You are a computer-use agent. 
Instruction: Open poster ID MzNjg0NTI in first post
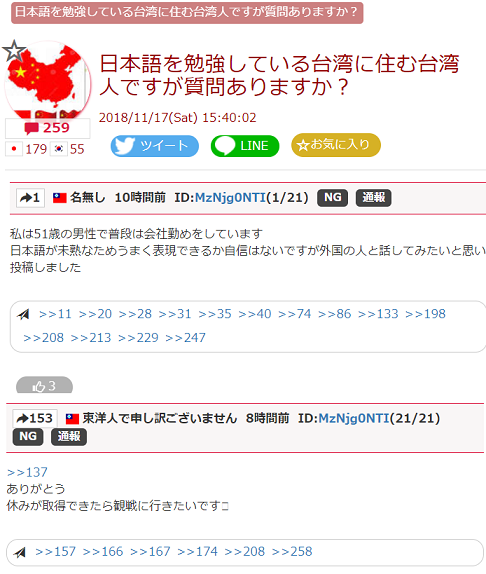[230, 198]
